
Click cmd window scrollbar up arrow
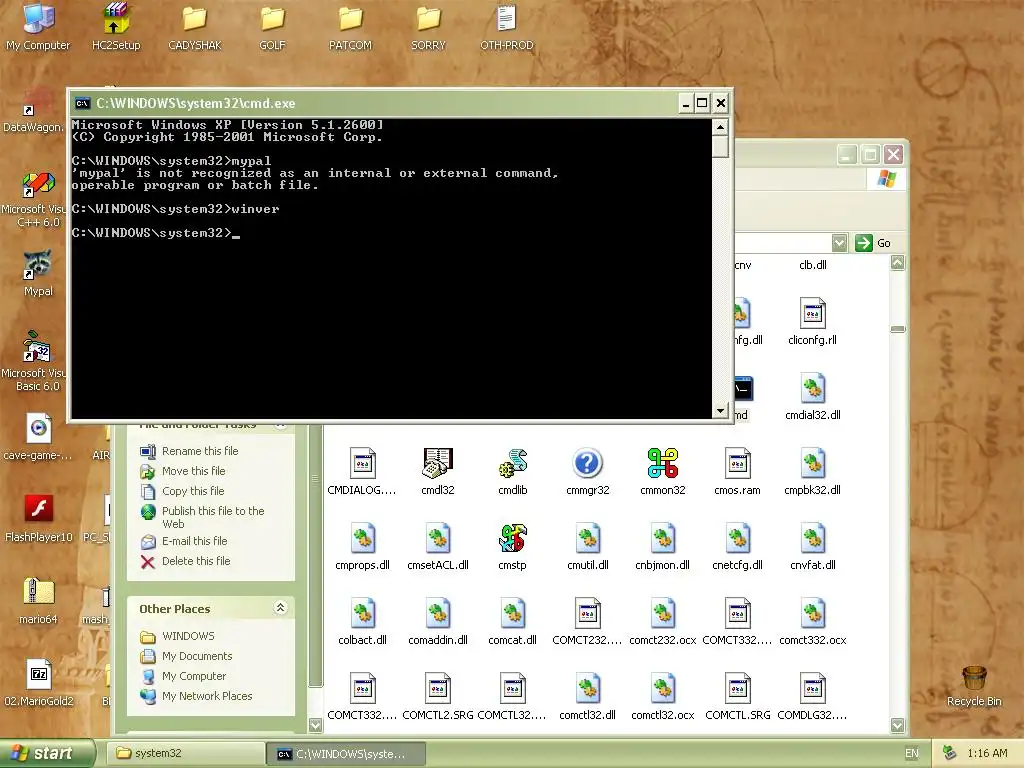[720, 127]
